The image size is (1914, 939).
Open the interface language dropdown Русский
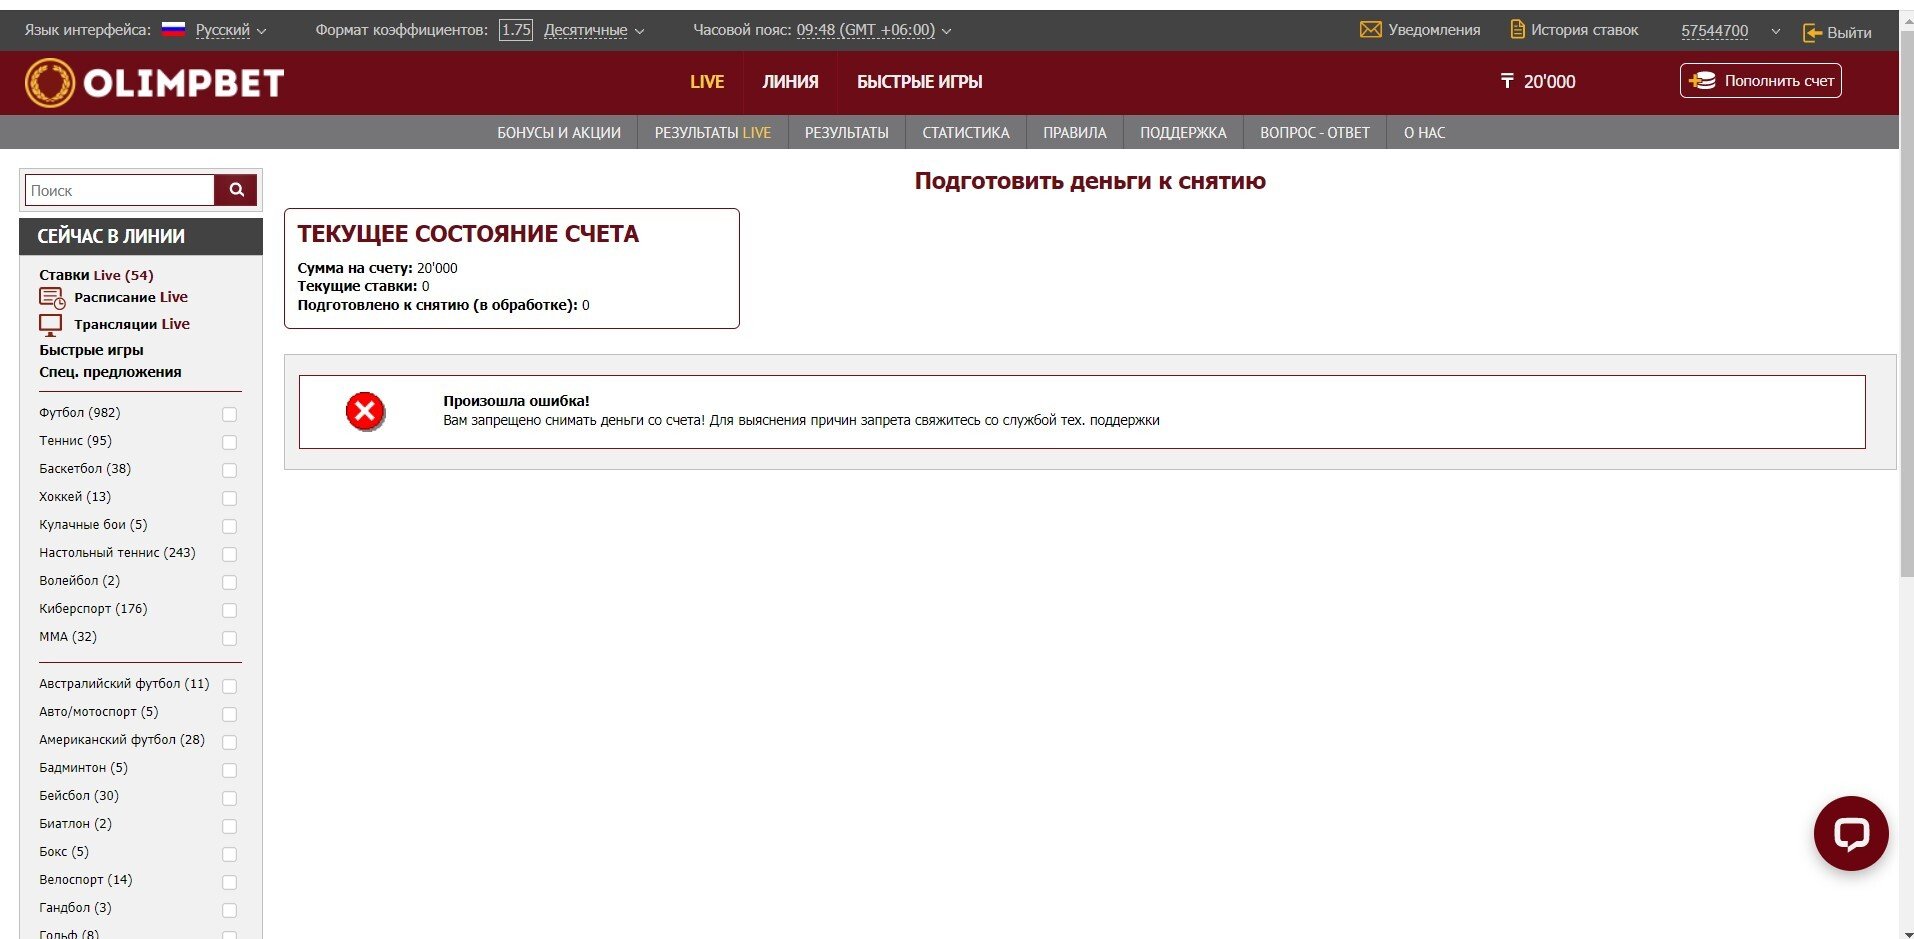230,30
